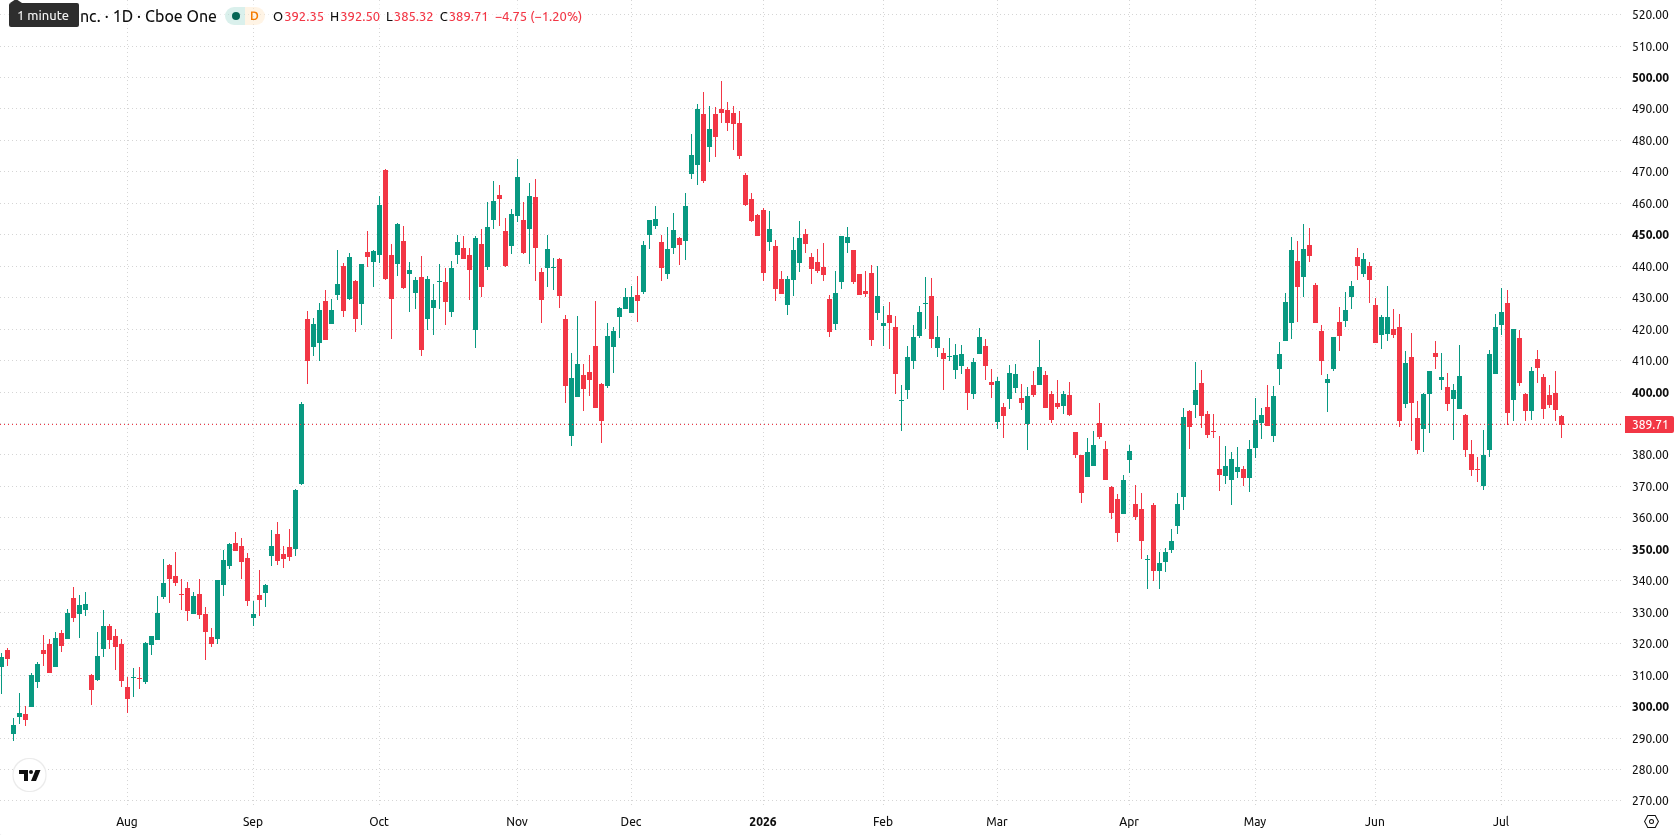The image size is (1678, 835).
Task: Click the symbol title '1D · Cboe One'
Action: [x=165, y=16]
